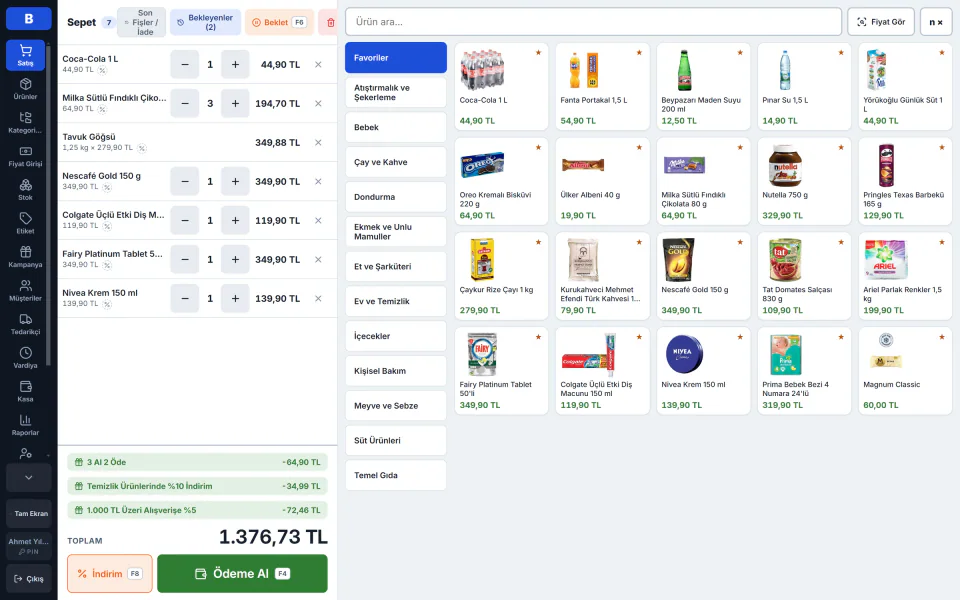Click the Tam Ekran fullscreen button

point(28,514)
